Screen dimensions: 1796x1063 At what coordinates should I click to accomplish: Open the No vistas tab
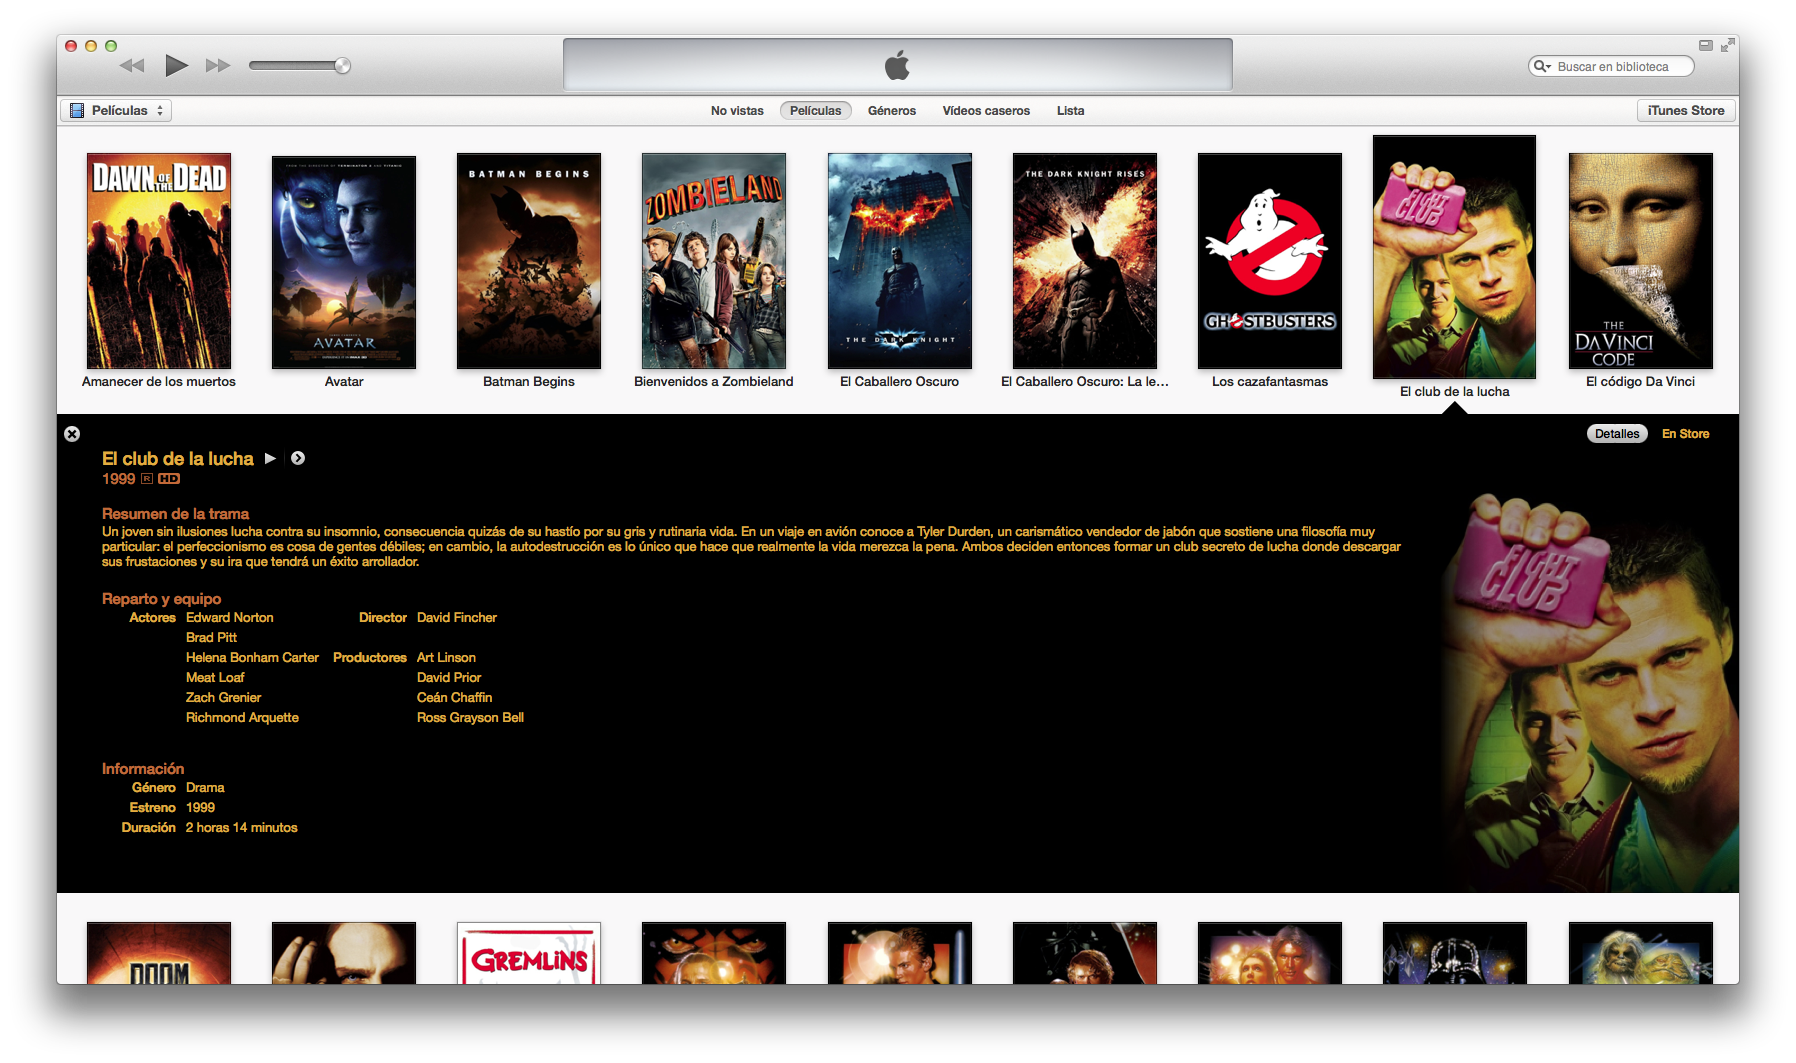tap(737, 111)
